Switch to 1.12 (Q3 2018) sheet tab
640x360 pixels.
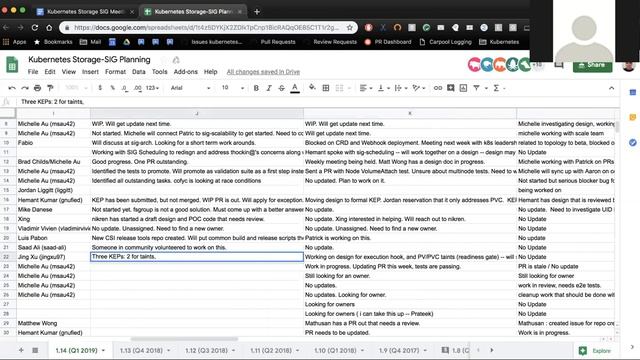coord(207,351)
